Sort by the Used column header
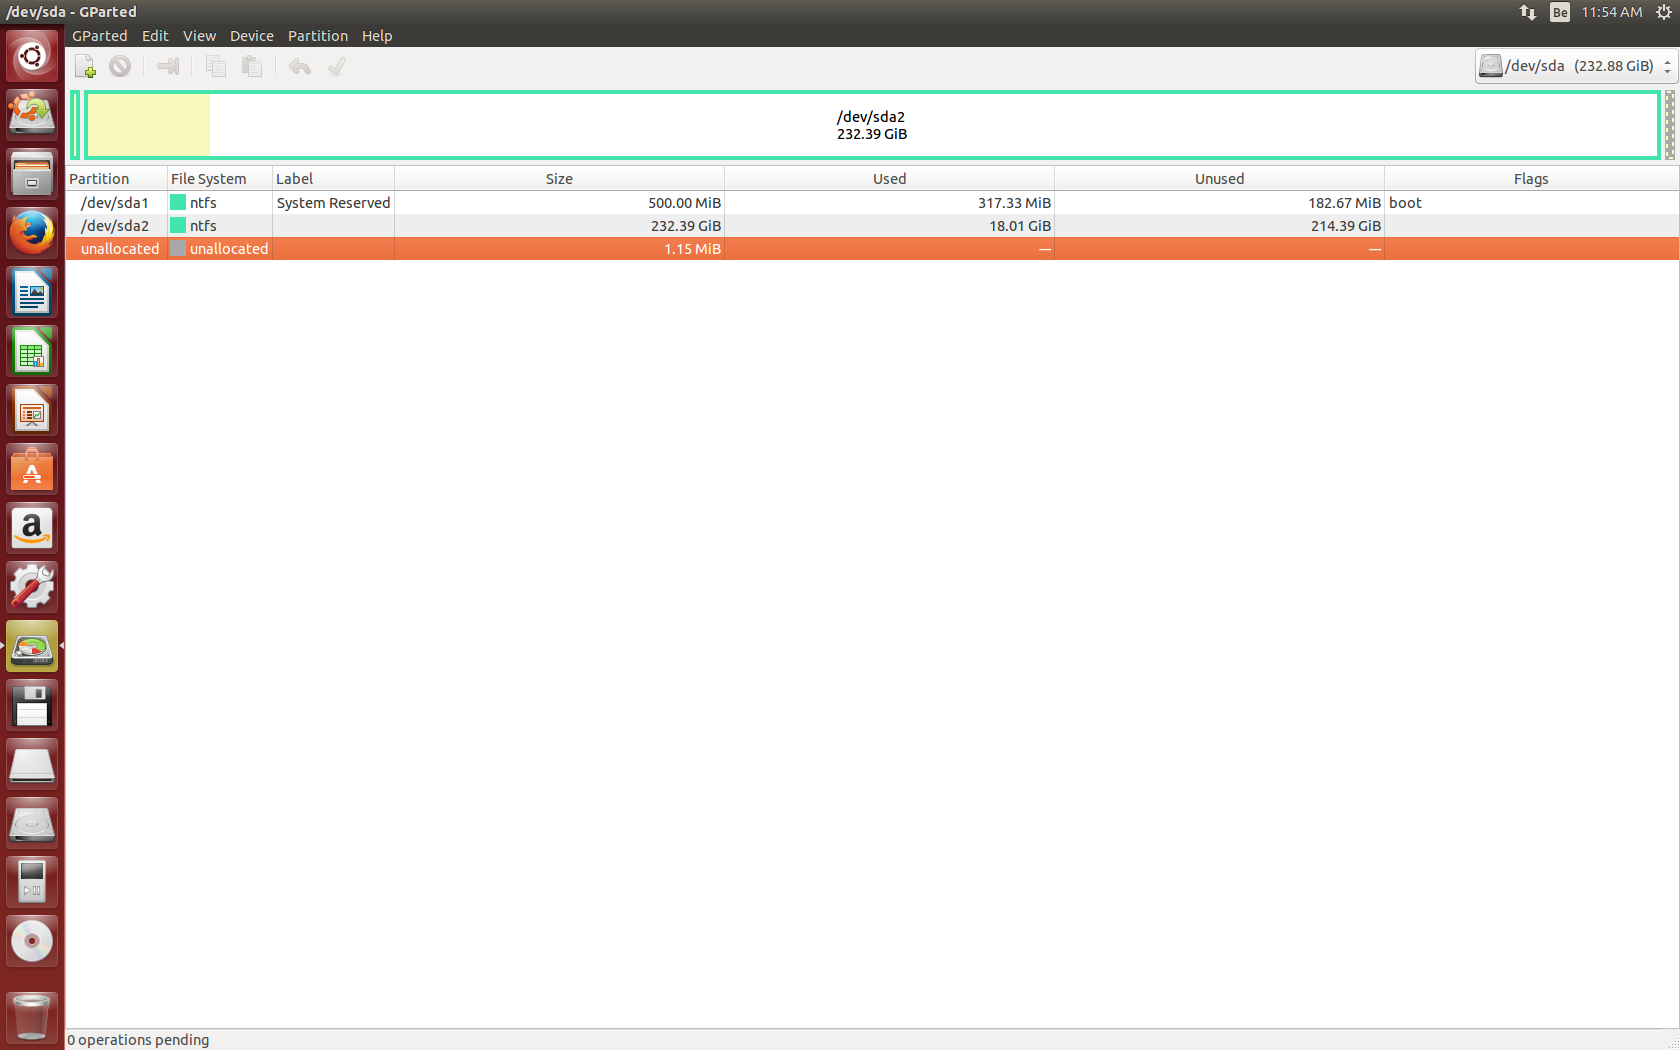Viewport: 1680px width, 1050px height. (x=889, y=179)
